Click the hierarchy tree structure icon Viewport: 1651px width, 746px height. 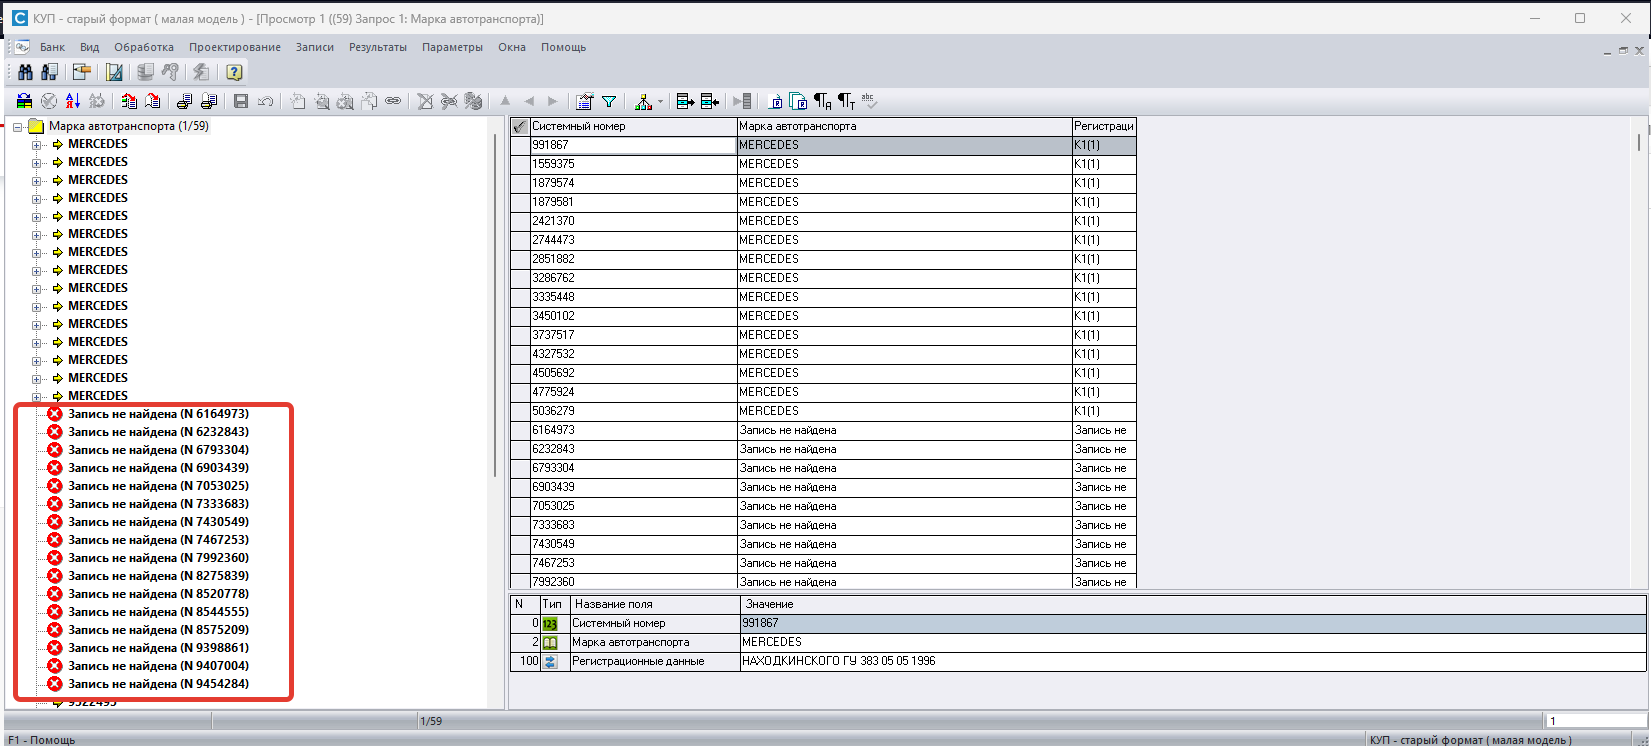643,101
